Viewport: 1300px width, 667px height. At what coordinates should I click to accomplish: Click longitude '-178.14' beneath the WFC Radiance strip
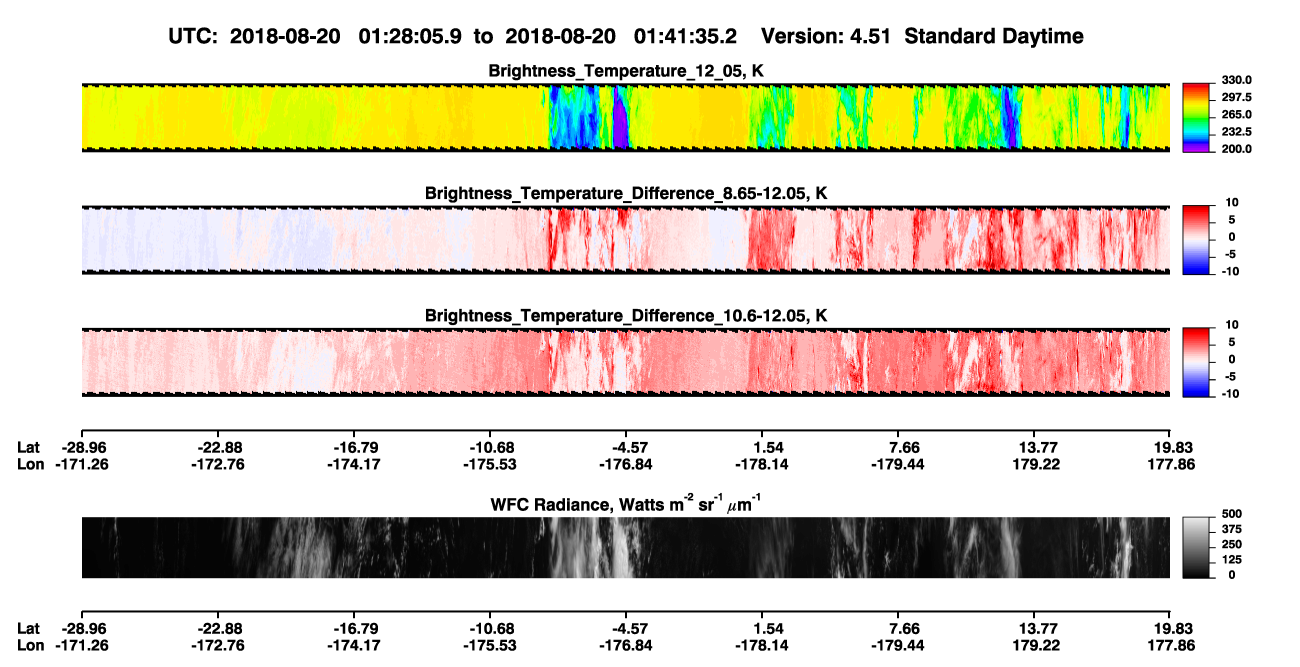[x=762, y=646]
